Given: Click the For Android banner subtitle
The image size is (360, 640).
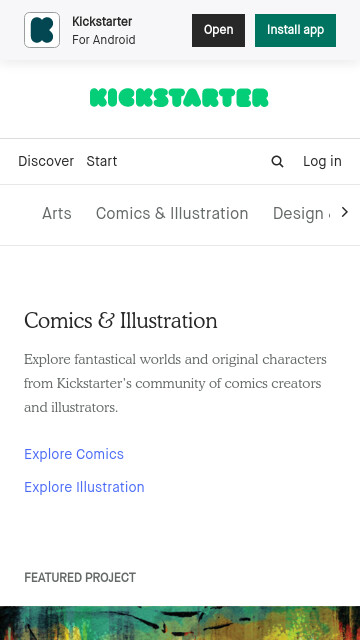Looking at the screenshot, I should (104, 40).
